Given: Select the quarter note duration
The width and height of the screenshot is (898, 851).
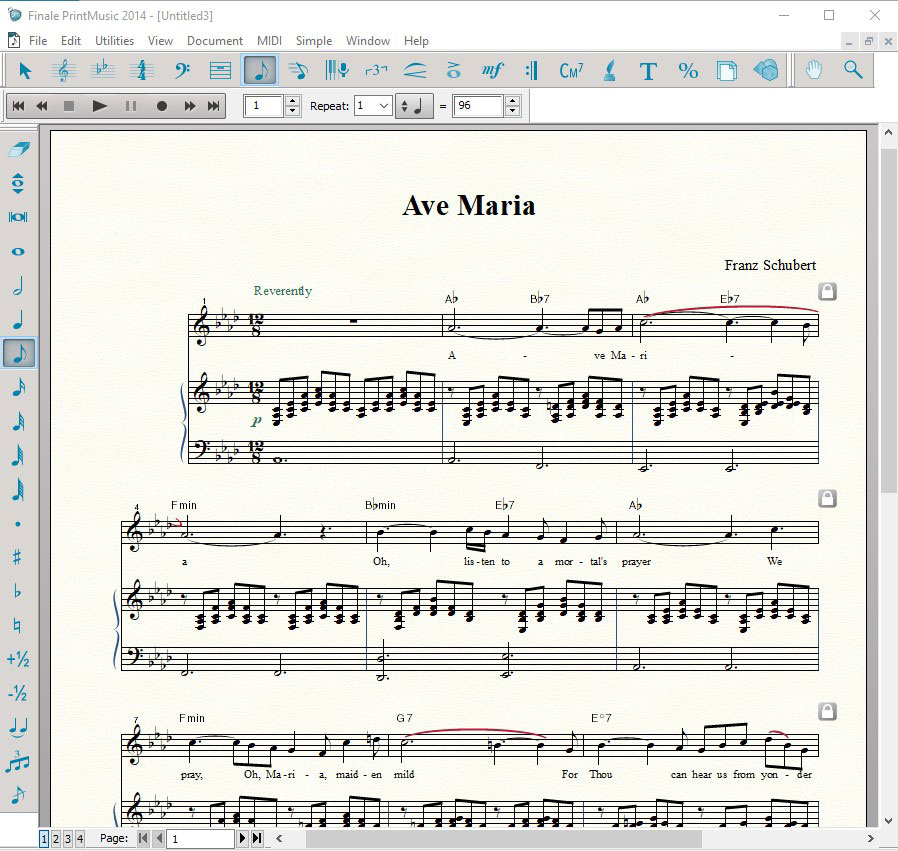Looking at the screenshot, I should click(19, 319).
